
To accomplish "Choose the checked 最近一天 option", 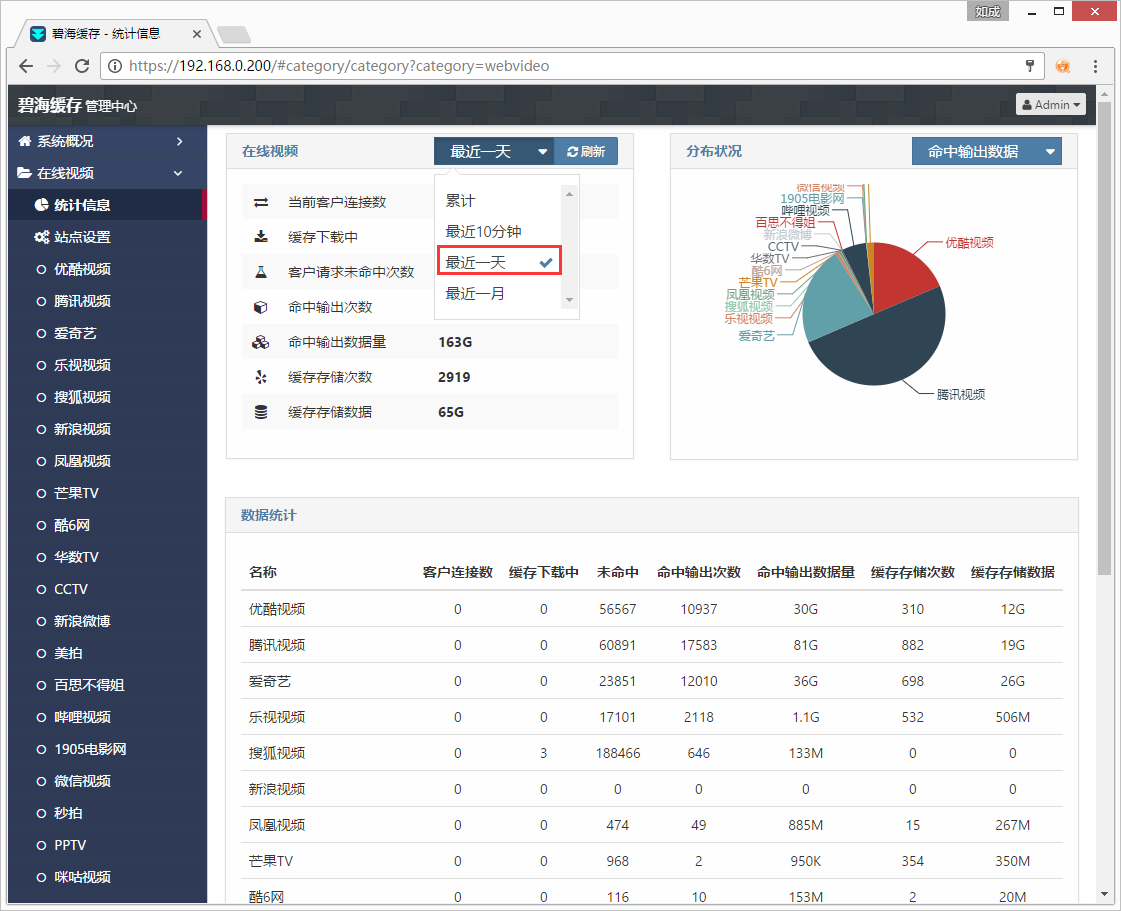I will [497, 262].
